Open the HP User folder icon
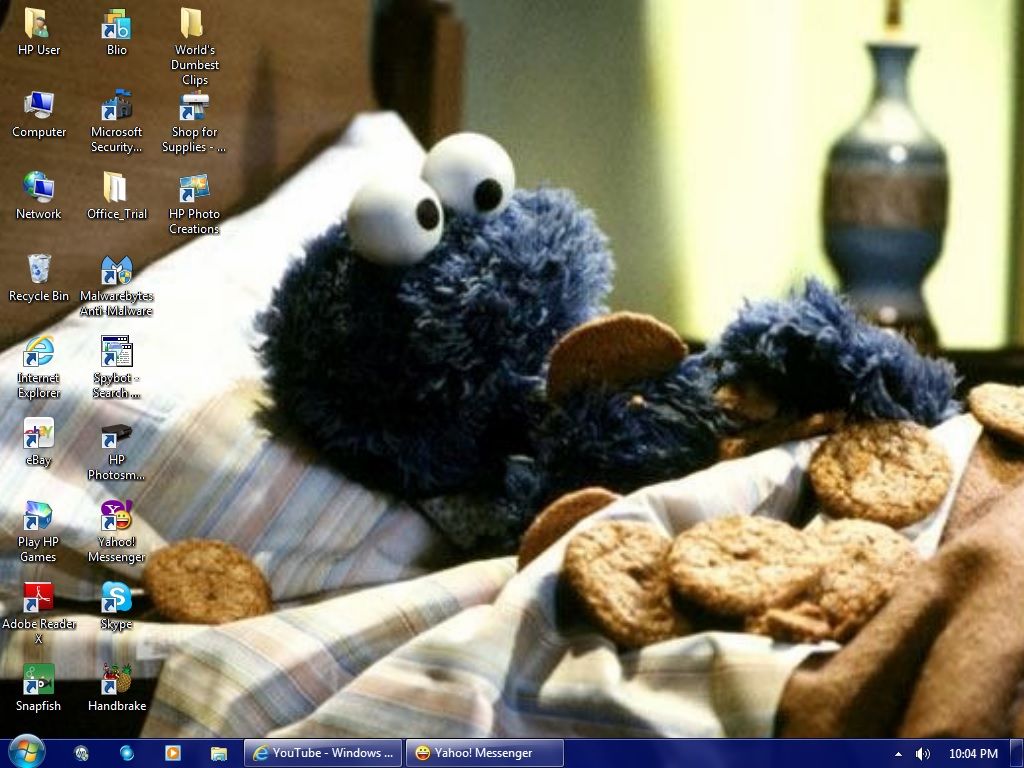Image resolution: width=1024 pixels, height=768 pixels. (x=39, y=31)
